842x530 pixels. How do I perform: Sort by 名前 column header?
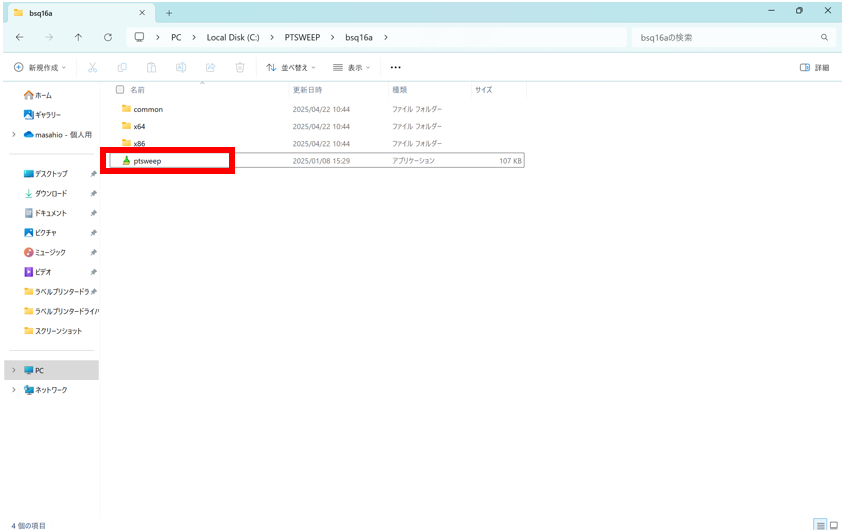(137, 90)
